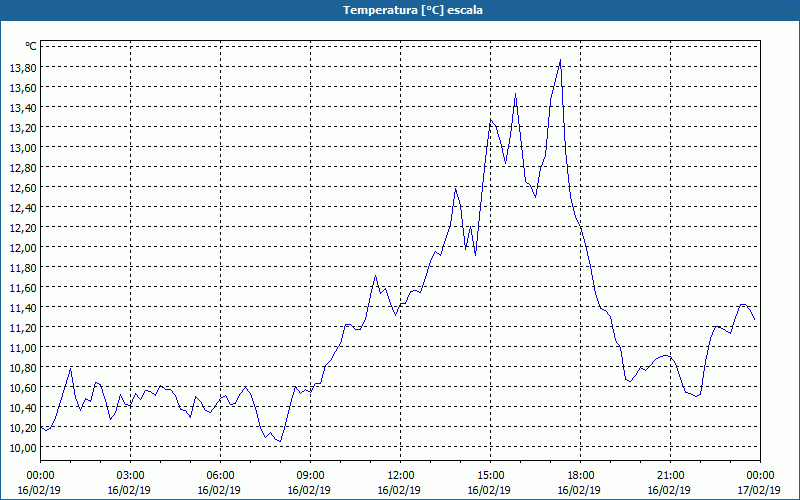The image size is (800, 500).
Task: Click the 'Temperatura [°C] escala' title bar
Action: click(400, 10)
